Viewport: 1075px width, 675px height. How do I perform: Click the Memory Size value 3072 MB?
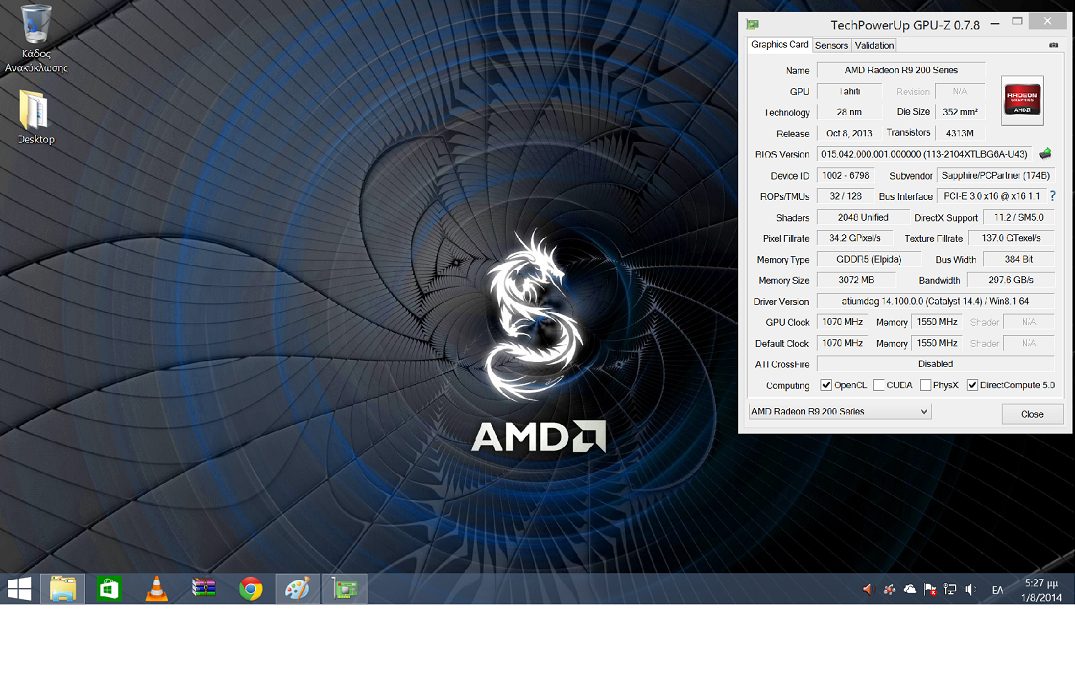click(856, 280)
